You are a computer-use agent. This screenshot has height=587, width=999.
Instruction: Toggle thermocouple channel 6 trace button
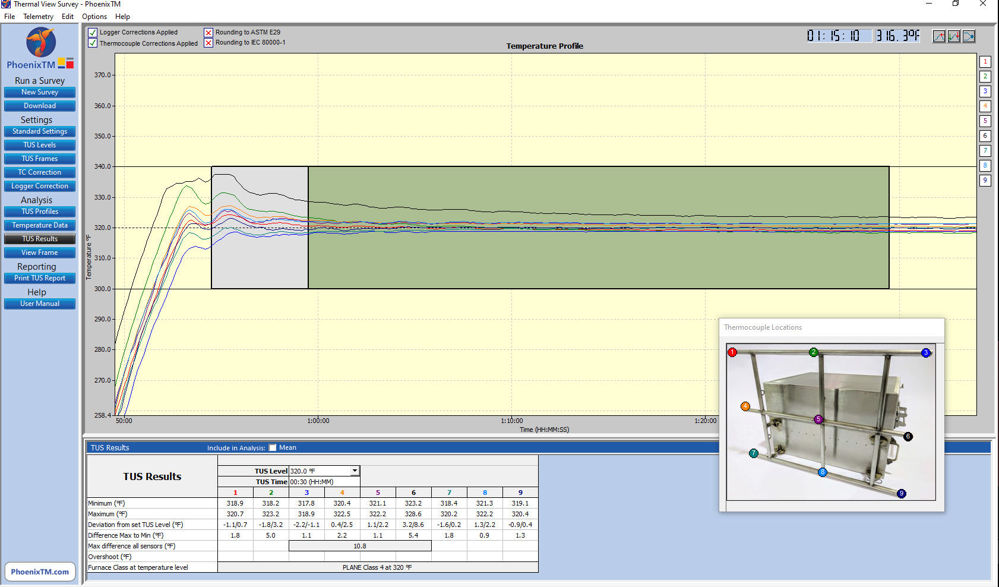click(985, 136)
